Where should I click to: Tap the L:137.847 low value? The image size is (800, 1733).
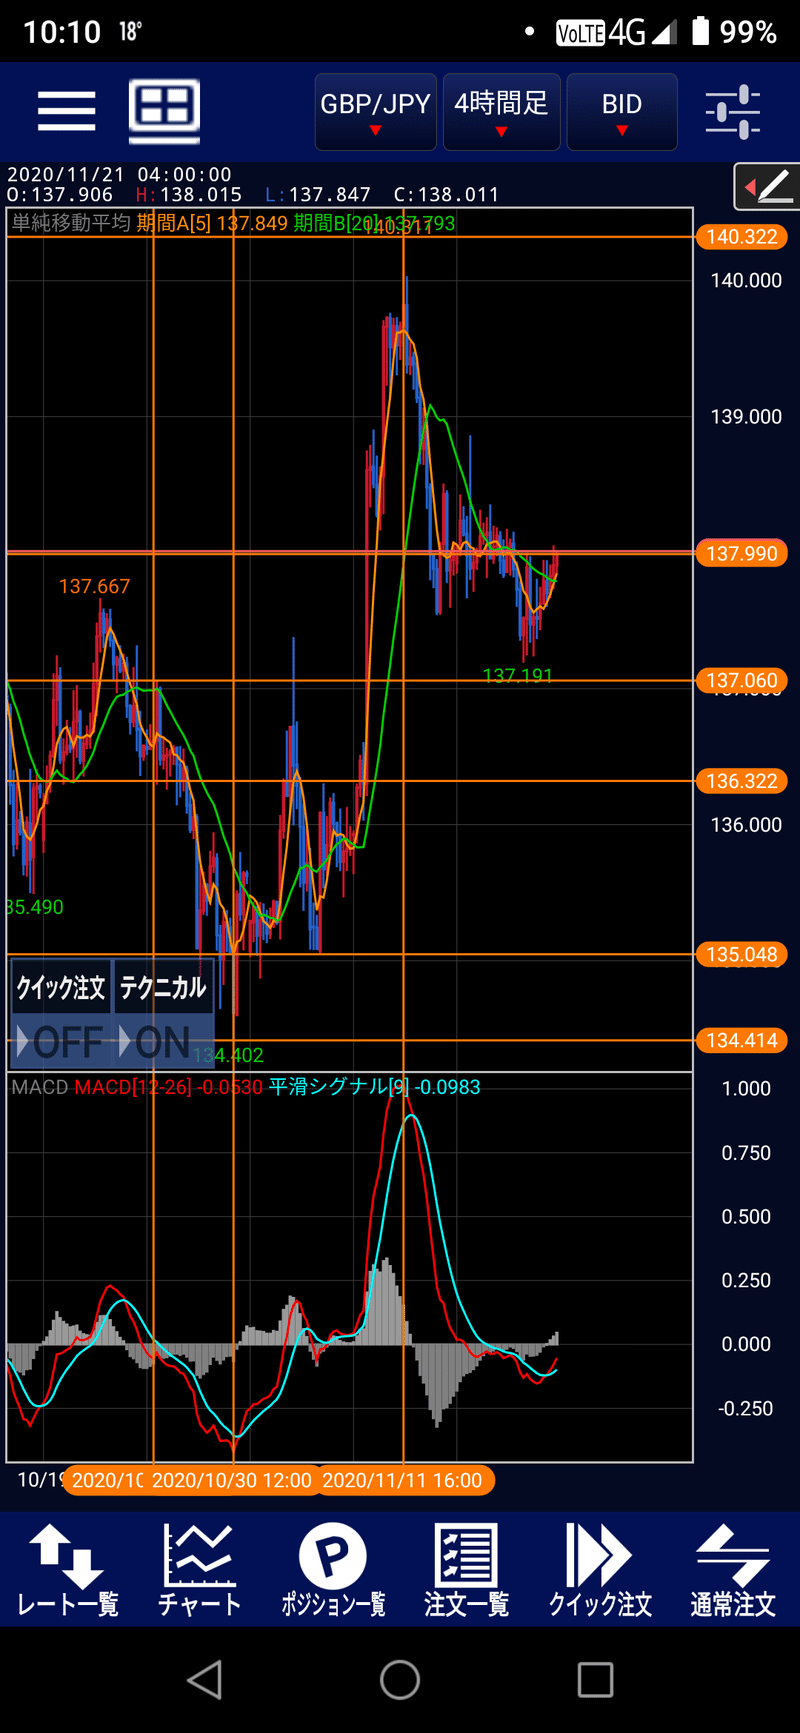click(x=318, y=195)
